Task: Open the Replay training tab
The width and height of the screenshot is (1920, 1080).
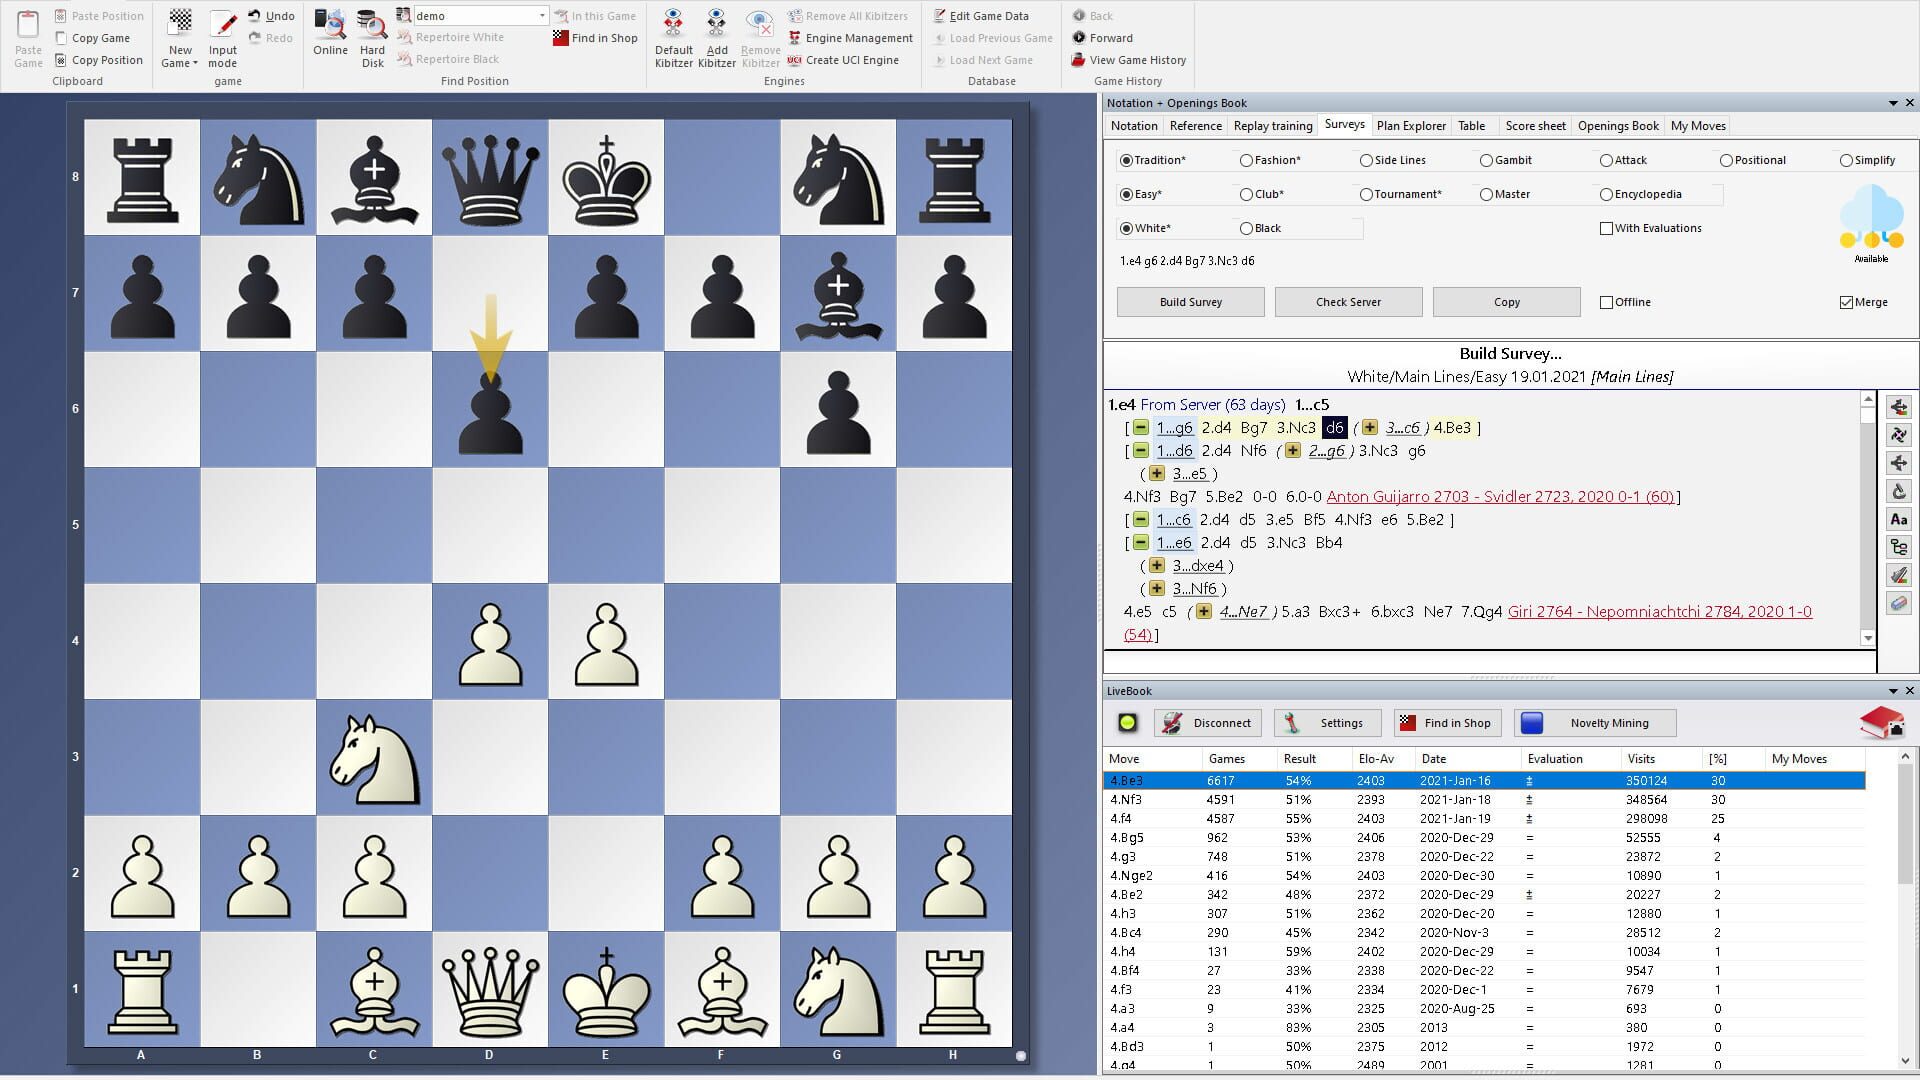Action: click(x=1273, y=126)
